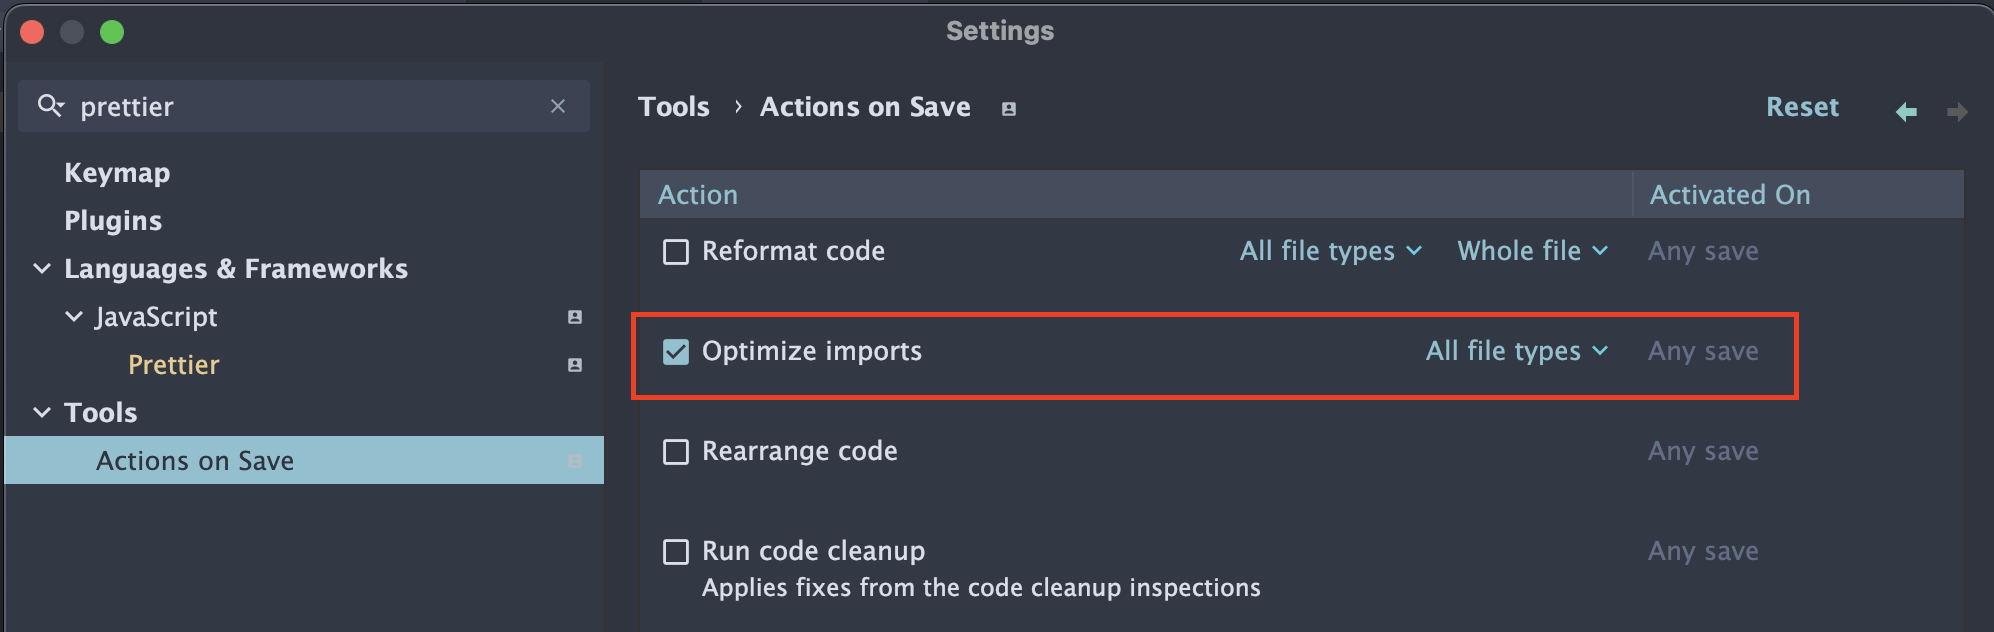Tick the Run code cleanup checkbox
The width and height of the screenshot is (1994, 632).
coord(676,551)
